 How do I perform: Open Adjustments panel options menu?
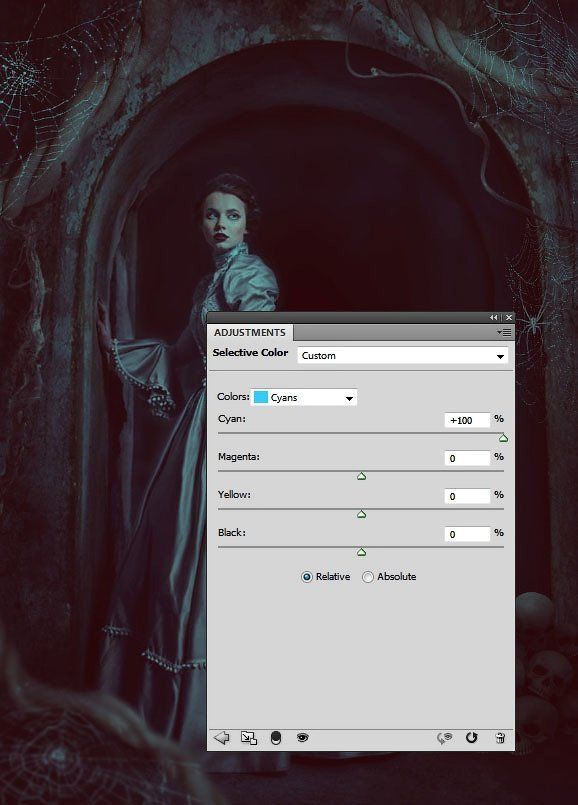(504, 333)
